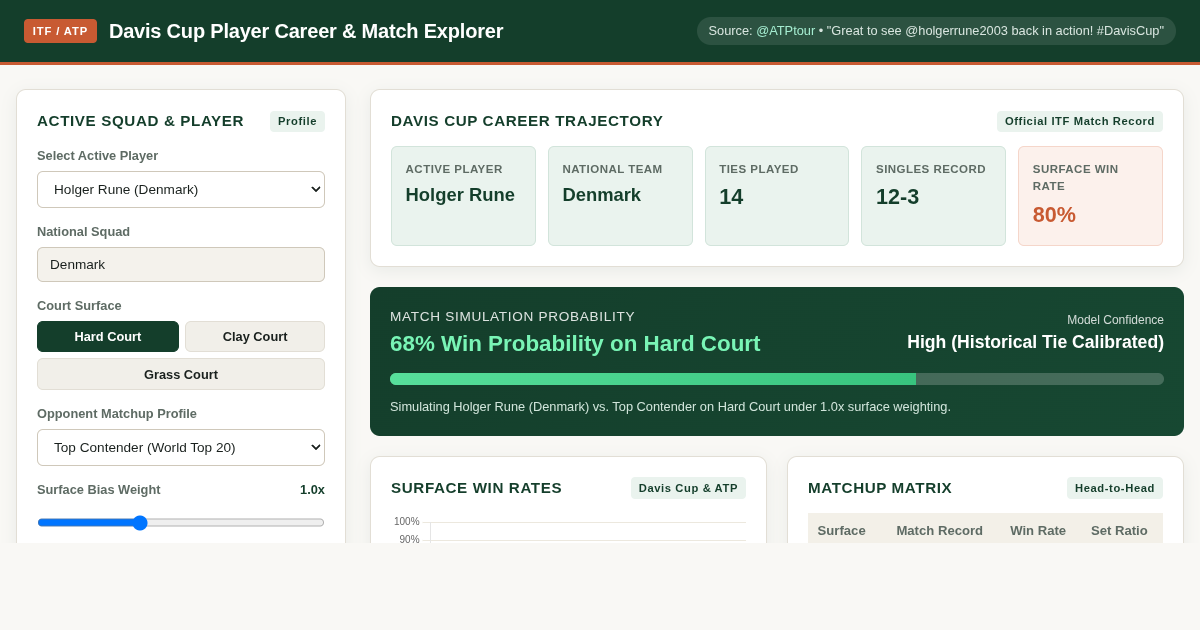Click the Matchup Matrix heading
Image resolution: width=1200 pixels, height=630 pixels.
click(x=880, y=488)
